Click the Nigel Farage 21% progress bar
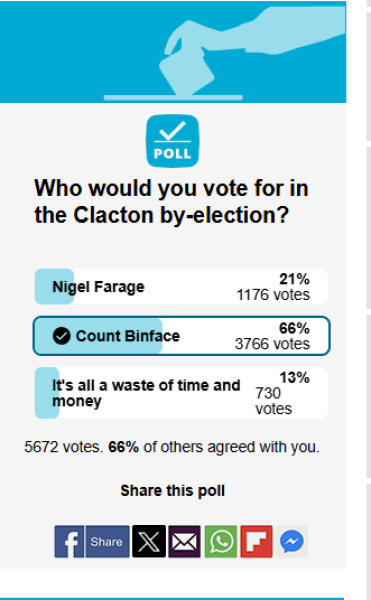The image size is (371, 600). [x=54, y=287]
